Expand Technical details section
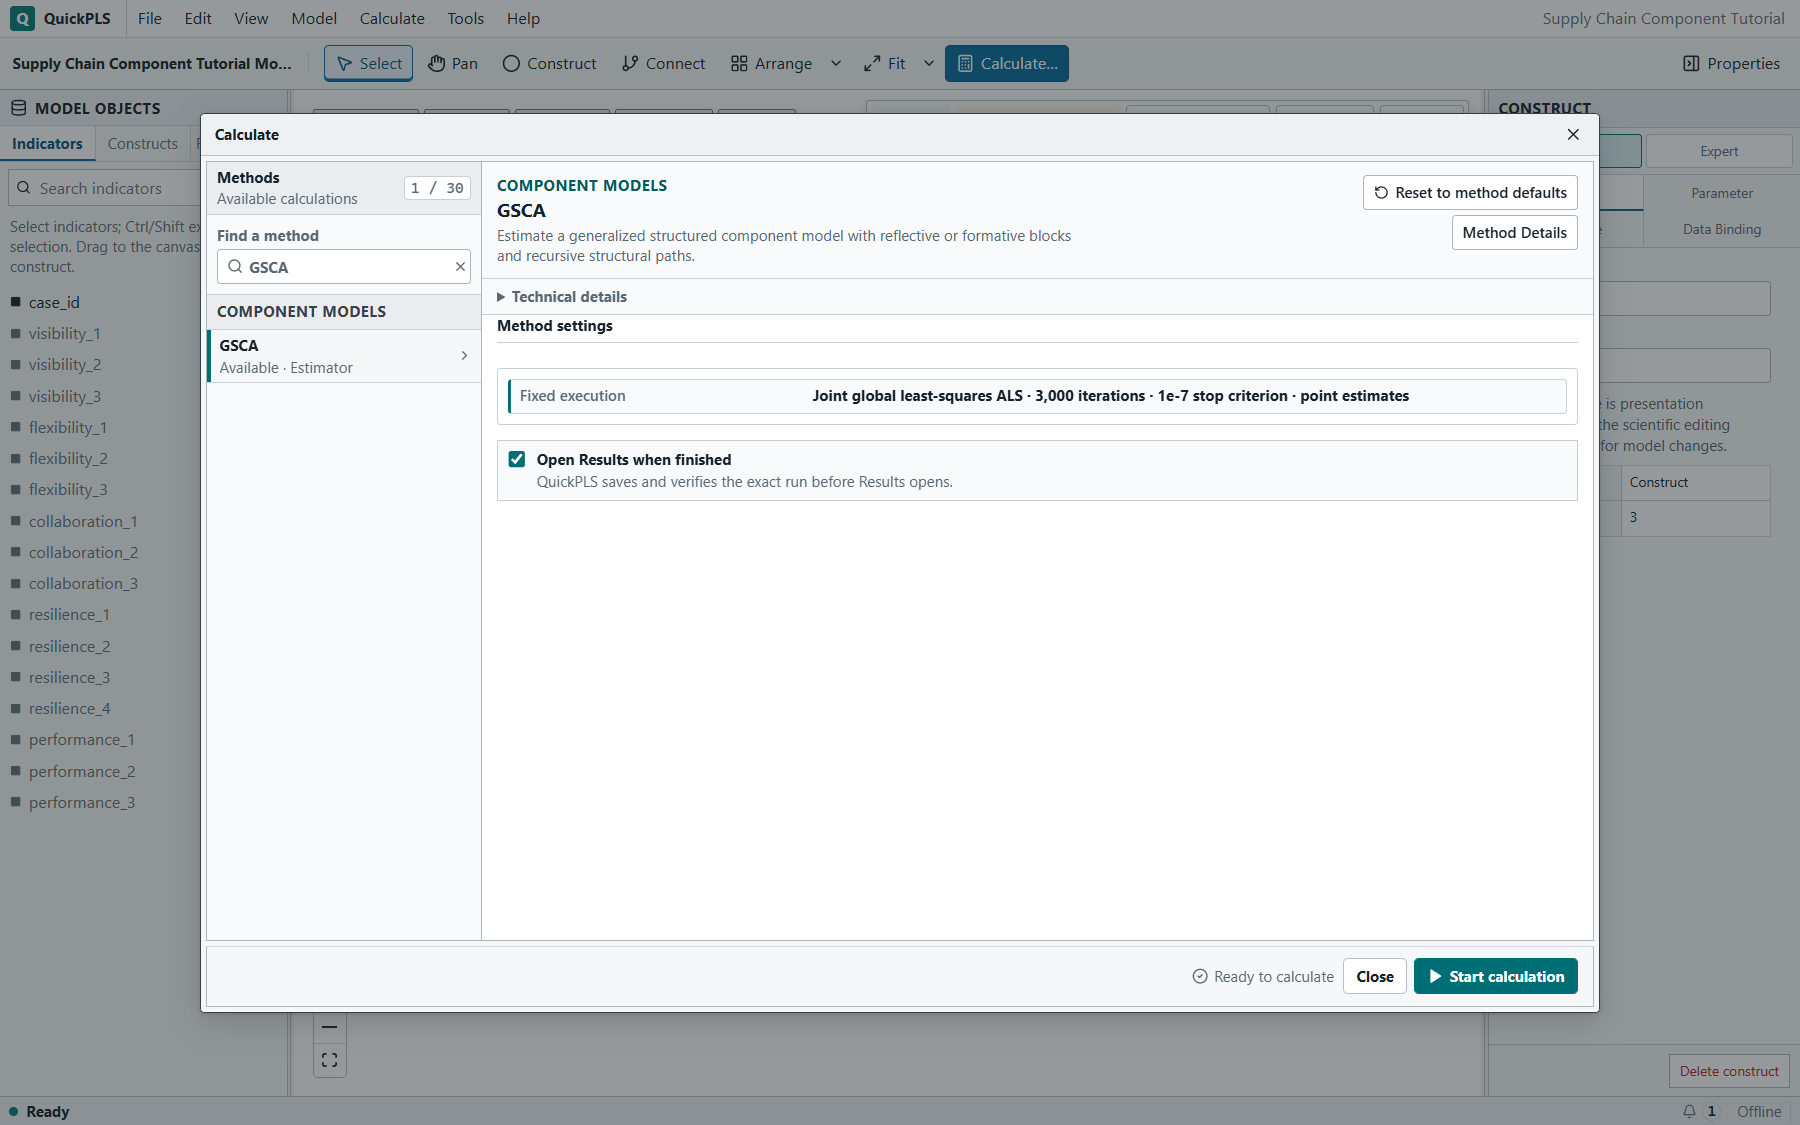The height and width of the screenshot is (1125, 1800). click(x=562, y=297)
